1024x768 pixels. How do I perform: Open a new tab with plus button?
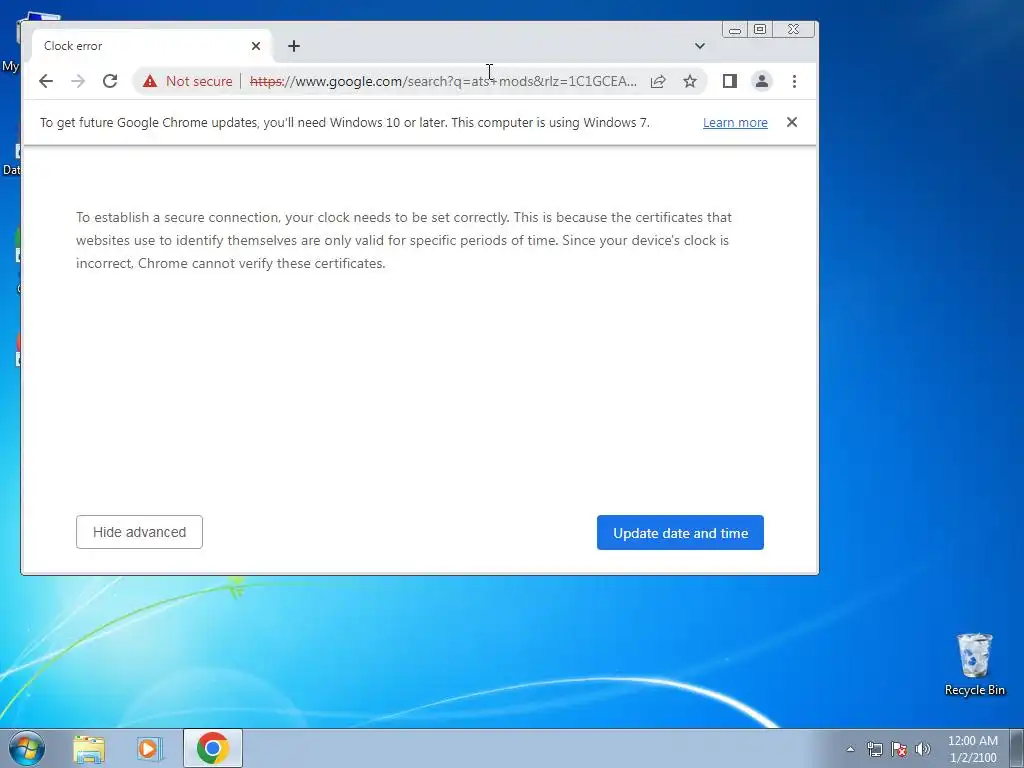click(294, 46)
